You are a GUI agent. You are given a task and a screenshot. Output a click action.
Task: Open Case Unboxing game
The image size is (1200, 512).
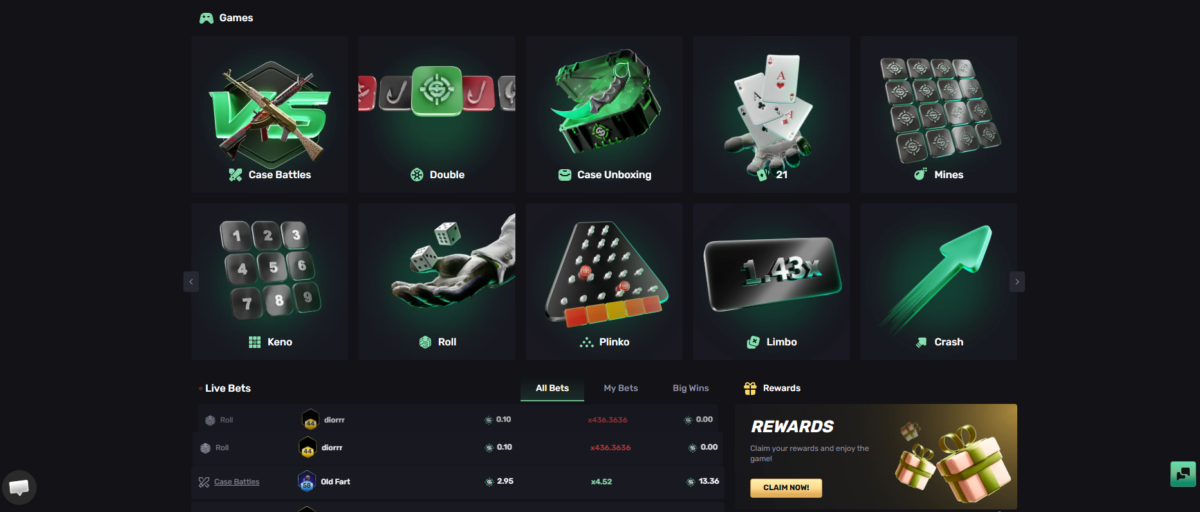(x=604, y=114)
